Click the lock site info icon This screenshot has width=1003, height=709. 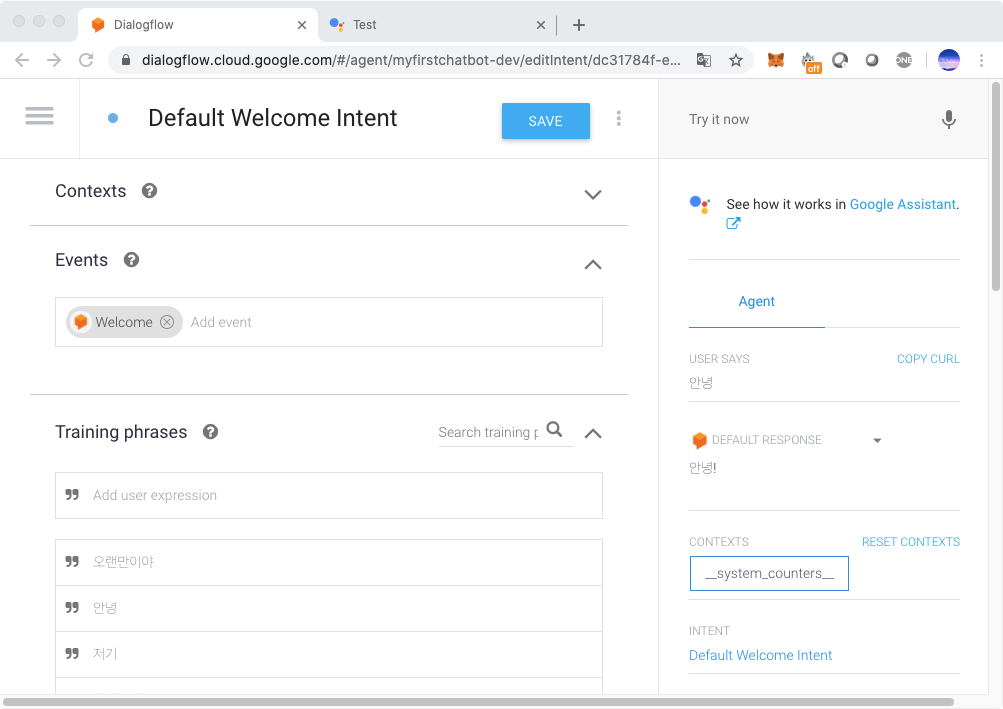[x=126, y=60]
